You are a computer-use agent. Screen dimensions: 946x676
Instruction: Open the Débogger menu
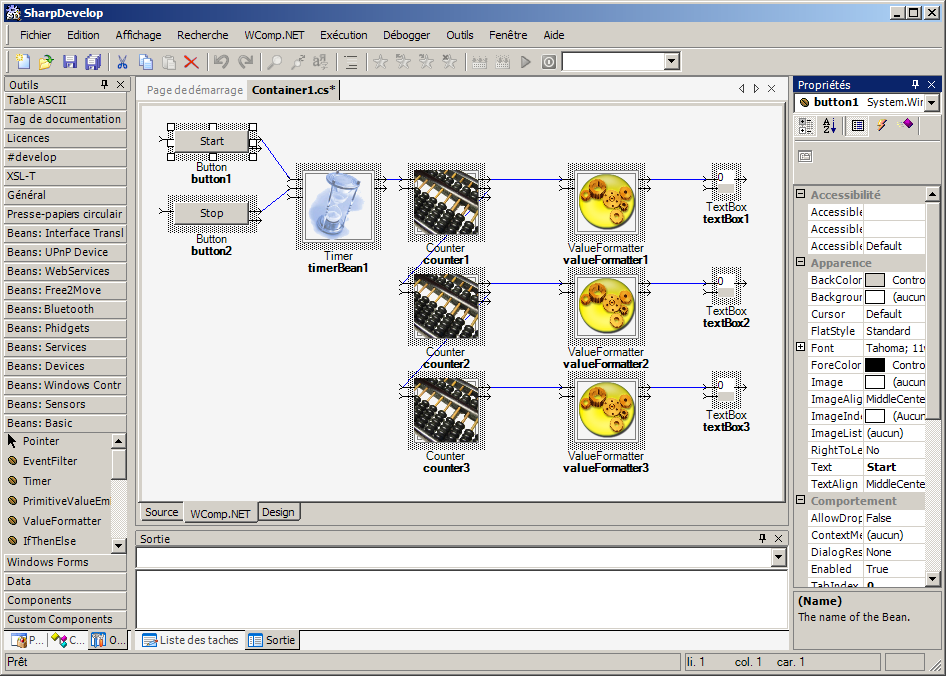407,35
